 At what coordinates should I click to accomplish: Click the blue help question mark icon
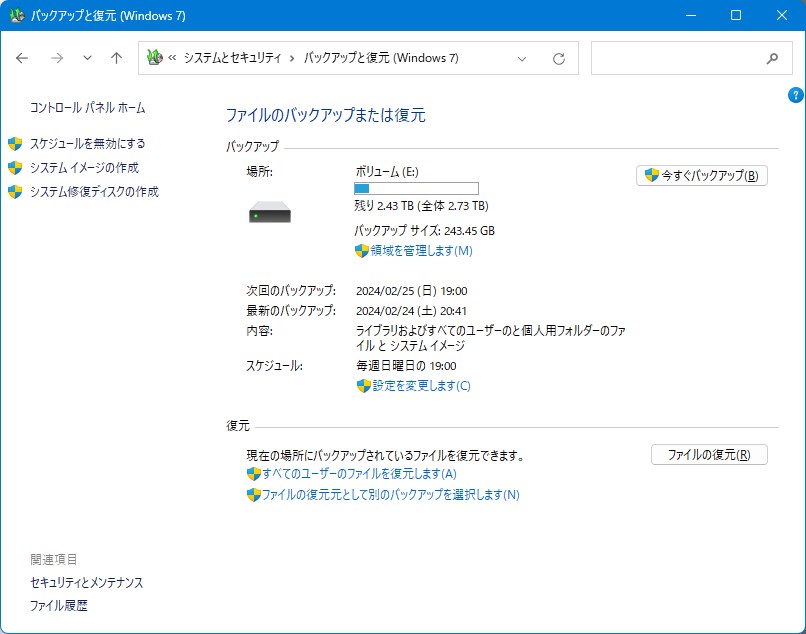796,95
